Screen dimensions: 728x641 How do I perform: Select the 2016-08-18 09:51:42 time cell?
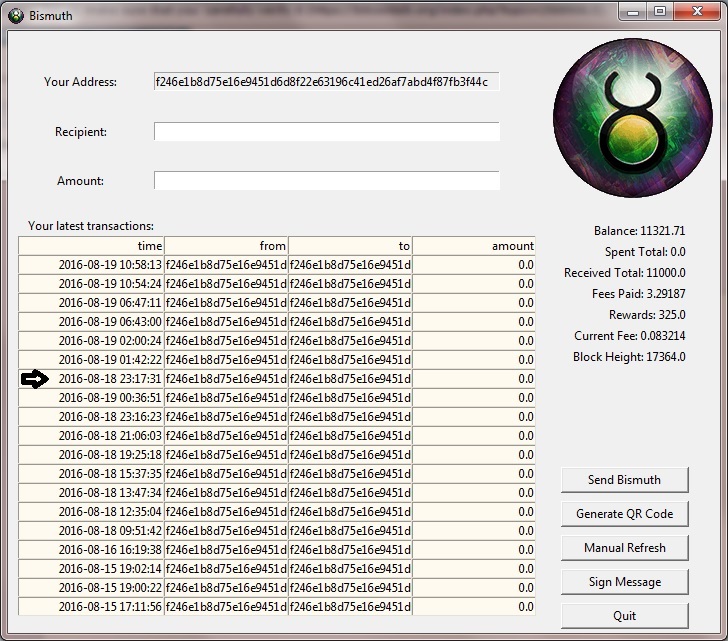click(x=91, y=531)
